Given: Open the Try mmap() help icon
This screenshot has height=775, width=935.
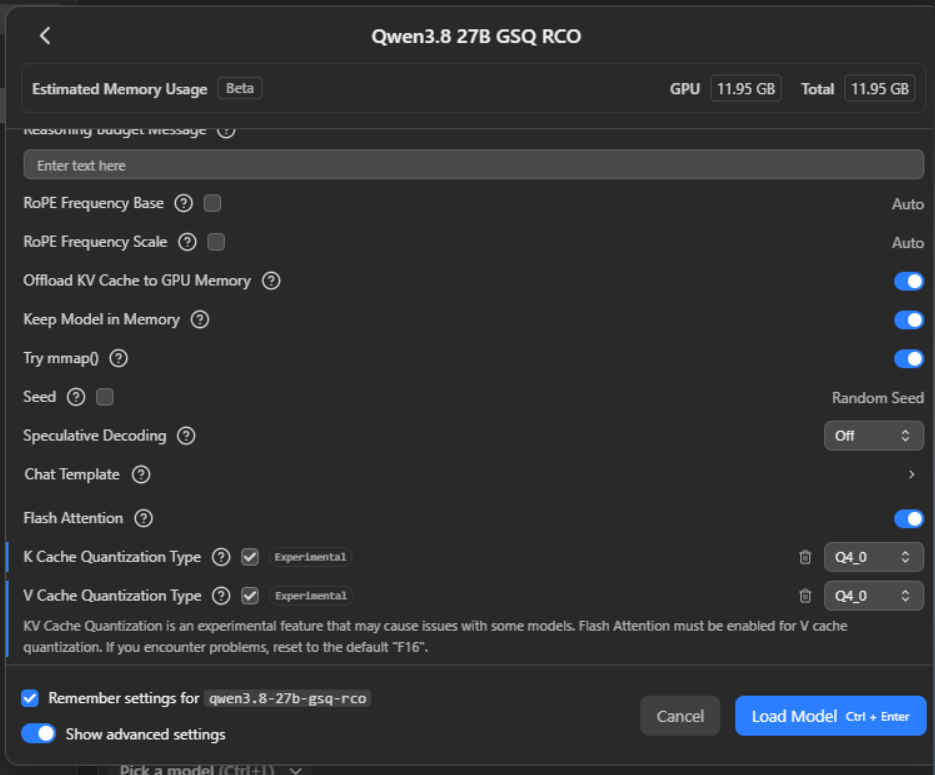Looking at the screenshot, I should (x=119, y=358).
